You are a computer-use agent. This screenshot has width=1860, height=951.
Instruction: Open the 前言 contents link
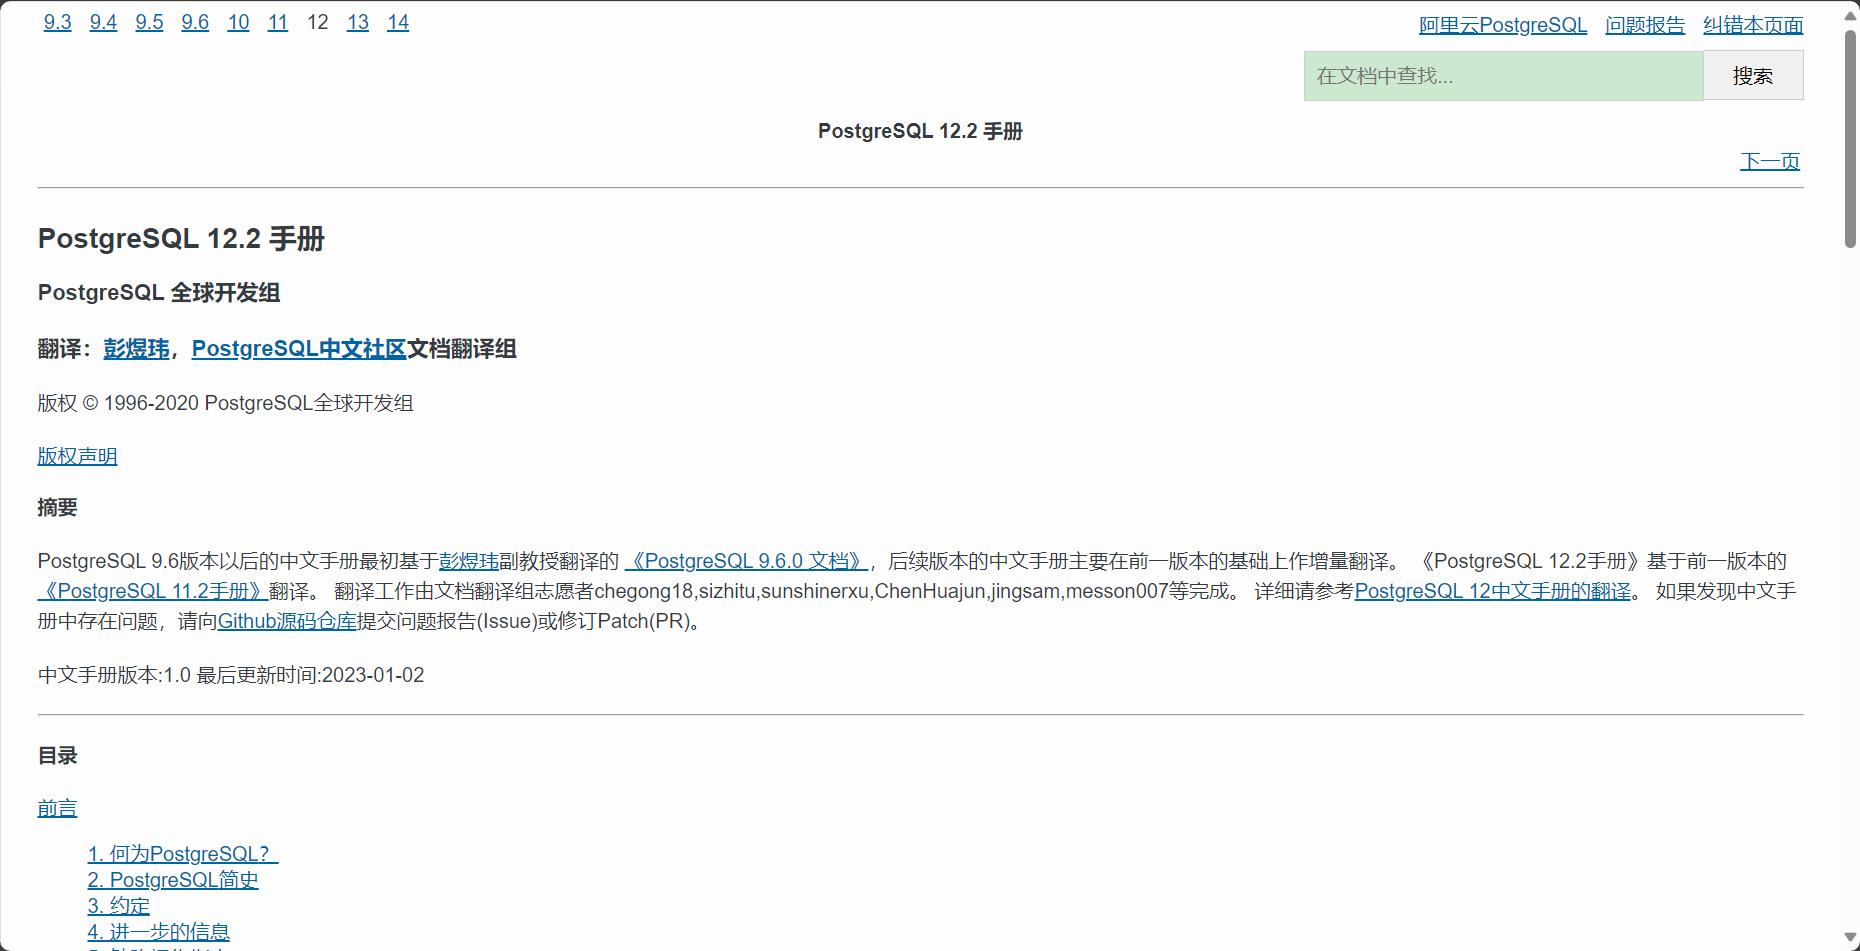pyautogui.click(x=57, y=808)
